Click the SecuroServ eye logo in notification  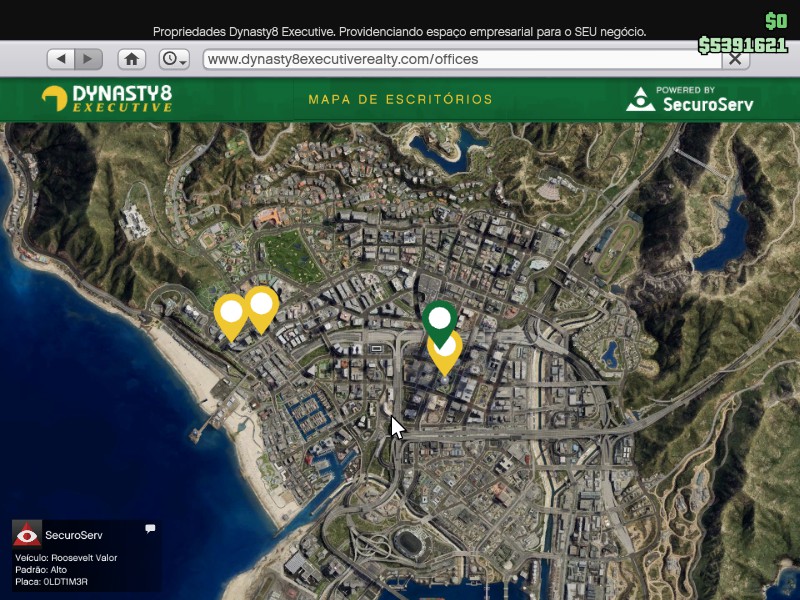(x=27, y=534)
